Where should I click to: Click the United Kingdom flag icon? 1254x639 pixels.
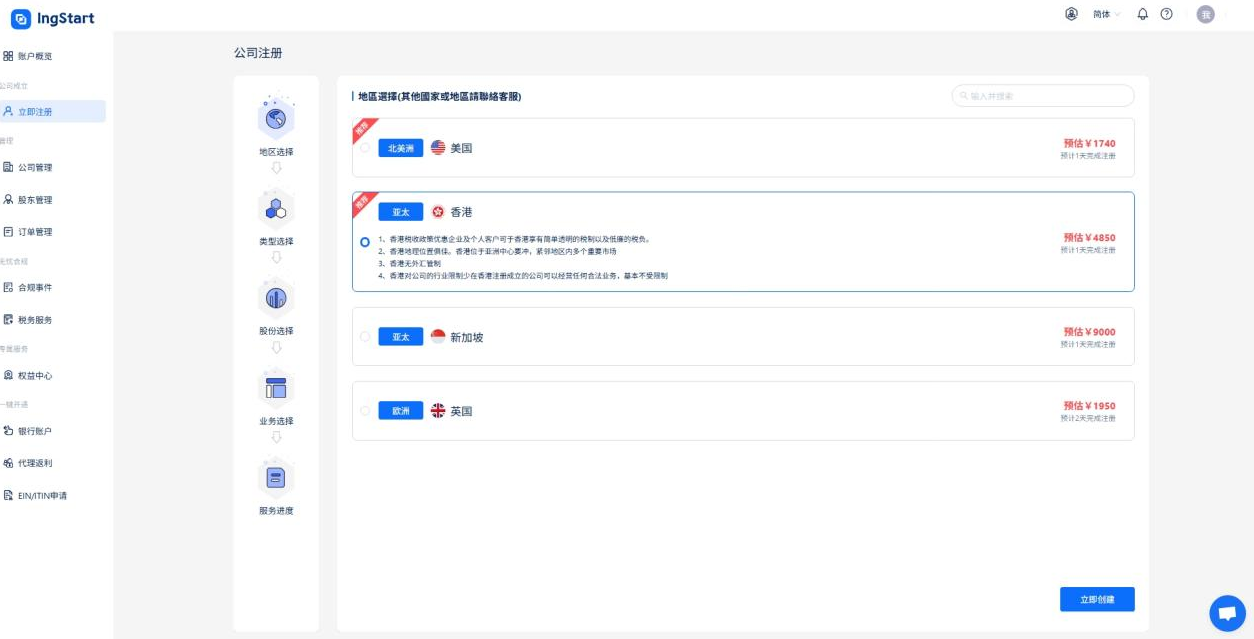[438, 411]
